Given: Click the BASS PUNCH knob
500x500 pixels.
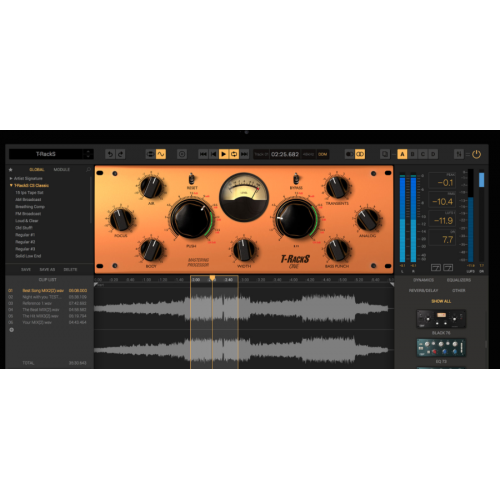Looking at the screenshot, I should tap(337, 250).
